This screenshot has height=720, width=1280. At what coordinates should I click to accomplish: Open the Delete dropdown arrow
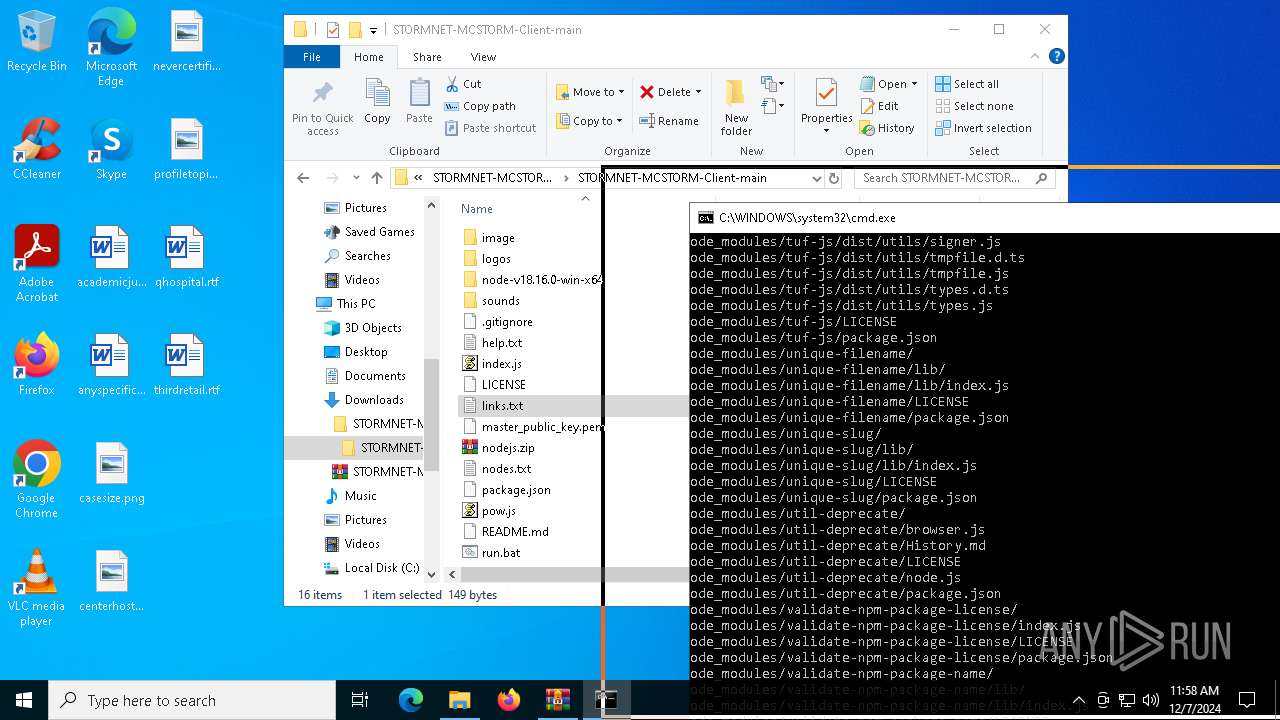click(698, 92)
